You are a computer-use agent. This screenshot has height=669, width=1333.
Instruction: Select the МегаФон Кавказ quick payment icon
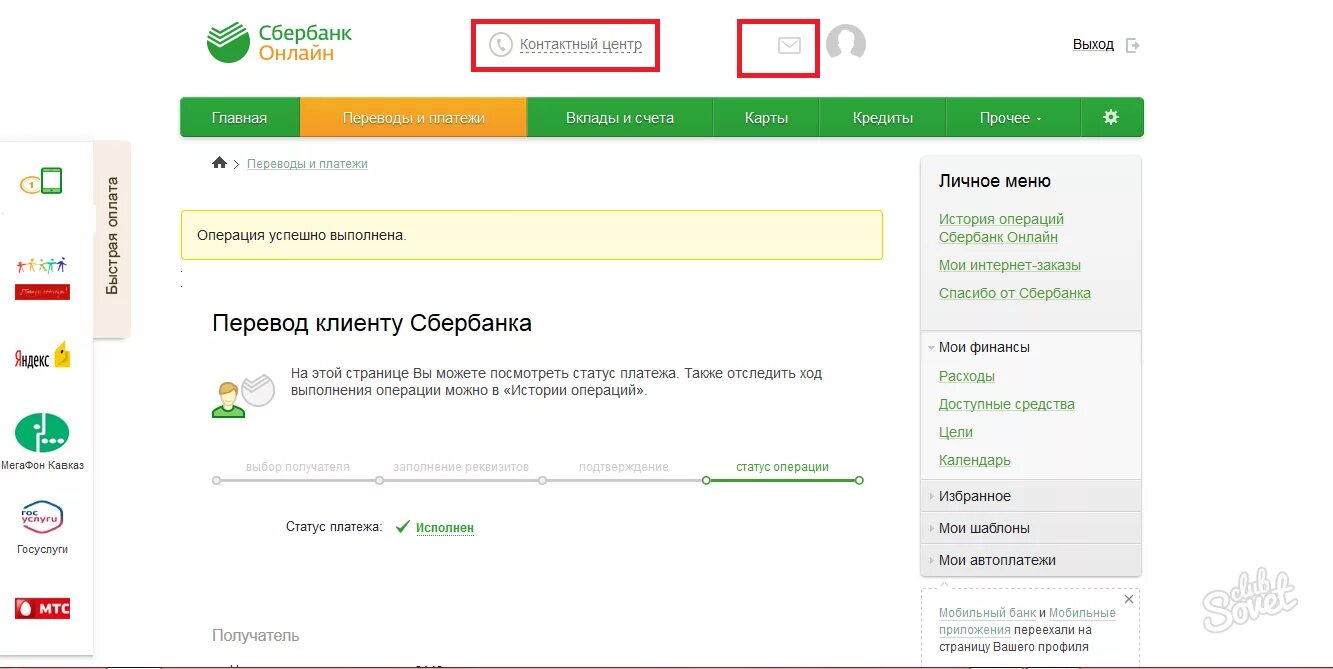point(42,441)
